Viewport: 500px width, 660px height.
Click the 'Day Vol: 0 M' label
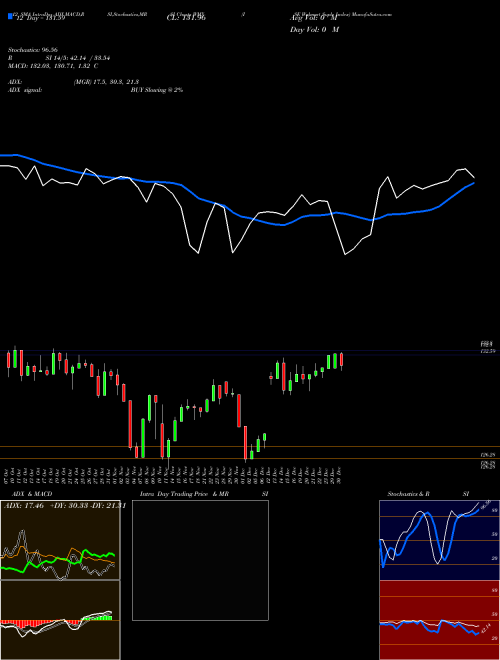pyautogui.click(x=314, y=29)
